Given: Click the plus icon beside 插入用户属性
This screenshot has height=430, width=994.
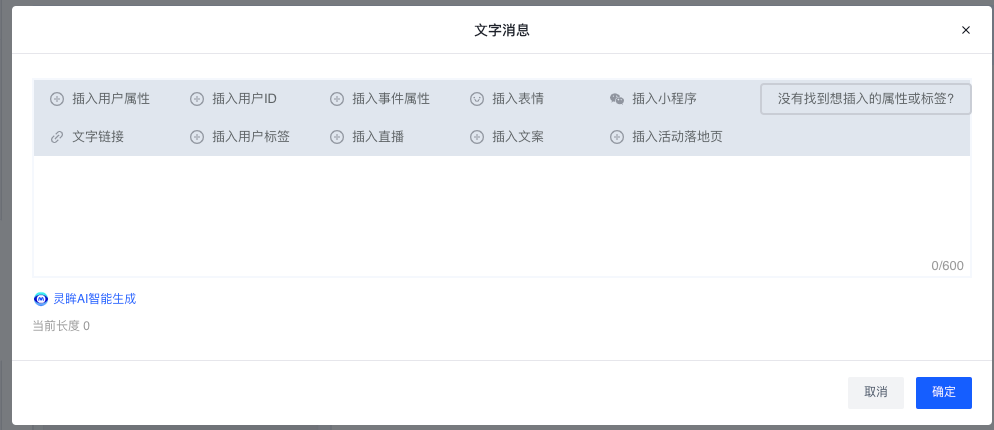Looking at the screenshot, I should [x=57, y=99].
